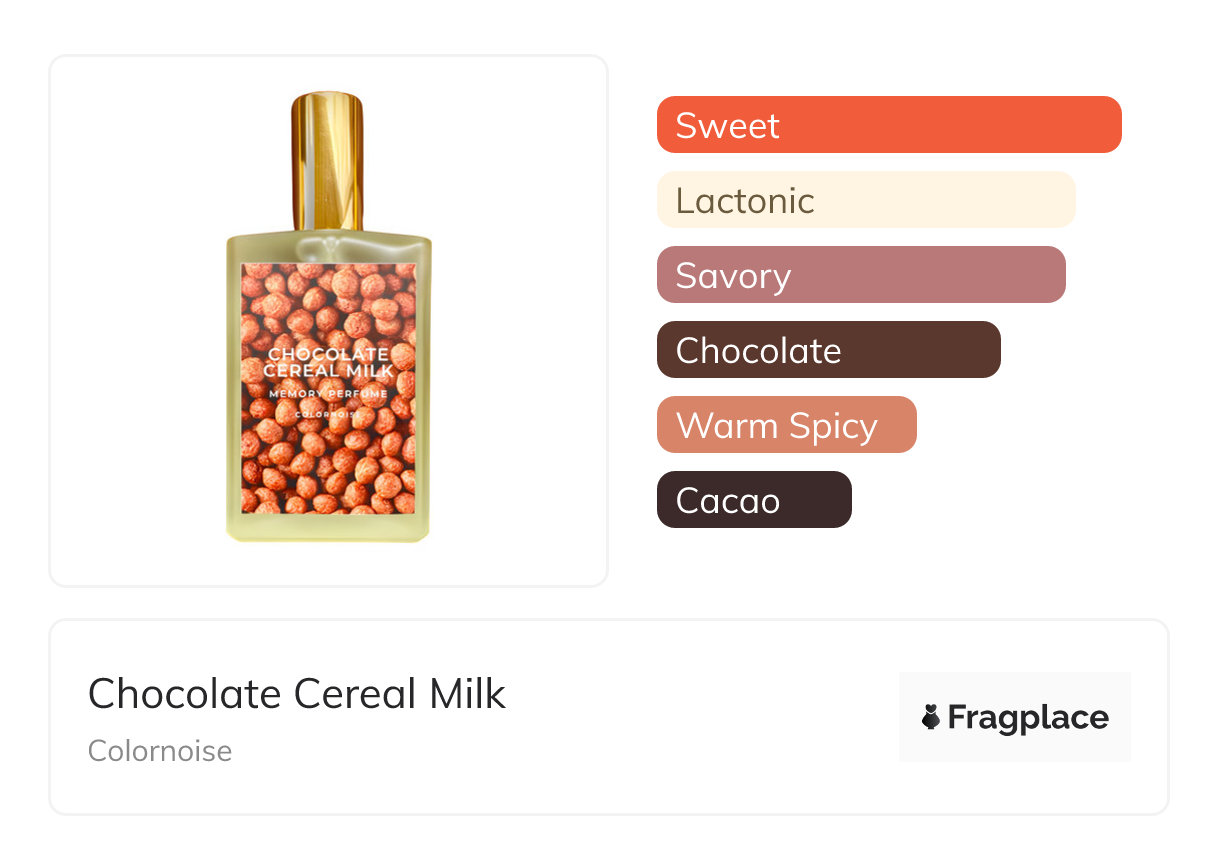Click the Fragplace wordmark text
The image size is (1218, 864).
(1027, 717)
